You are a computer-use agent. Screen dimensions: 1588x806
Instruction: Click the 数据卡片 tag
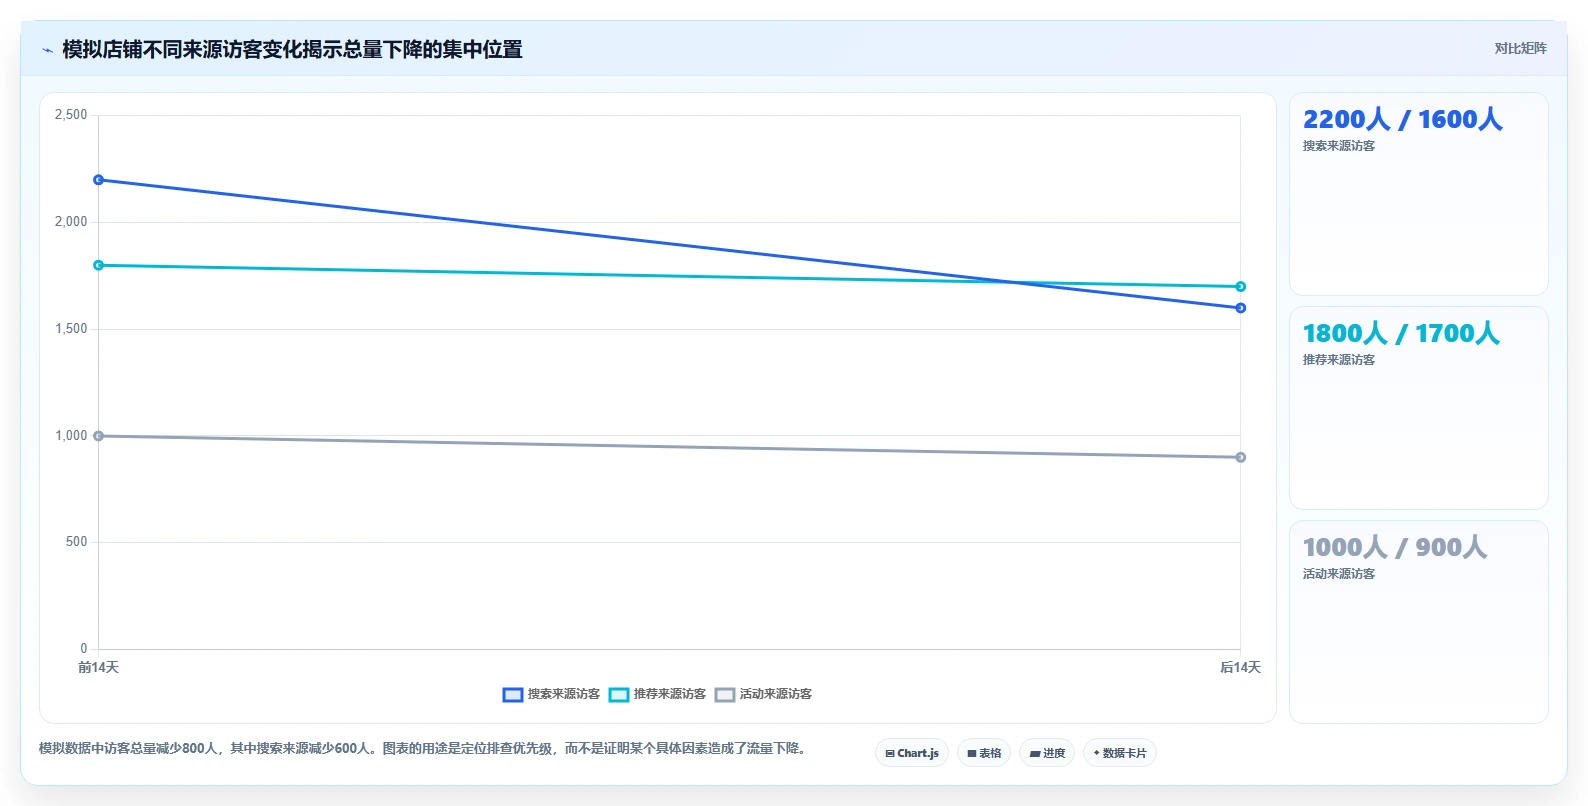(x=1120, y=753)
